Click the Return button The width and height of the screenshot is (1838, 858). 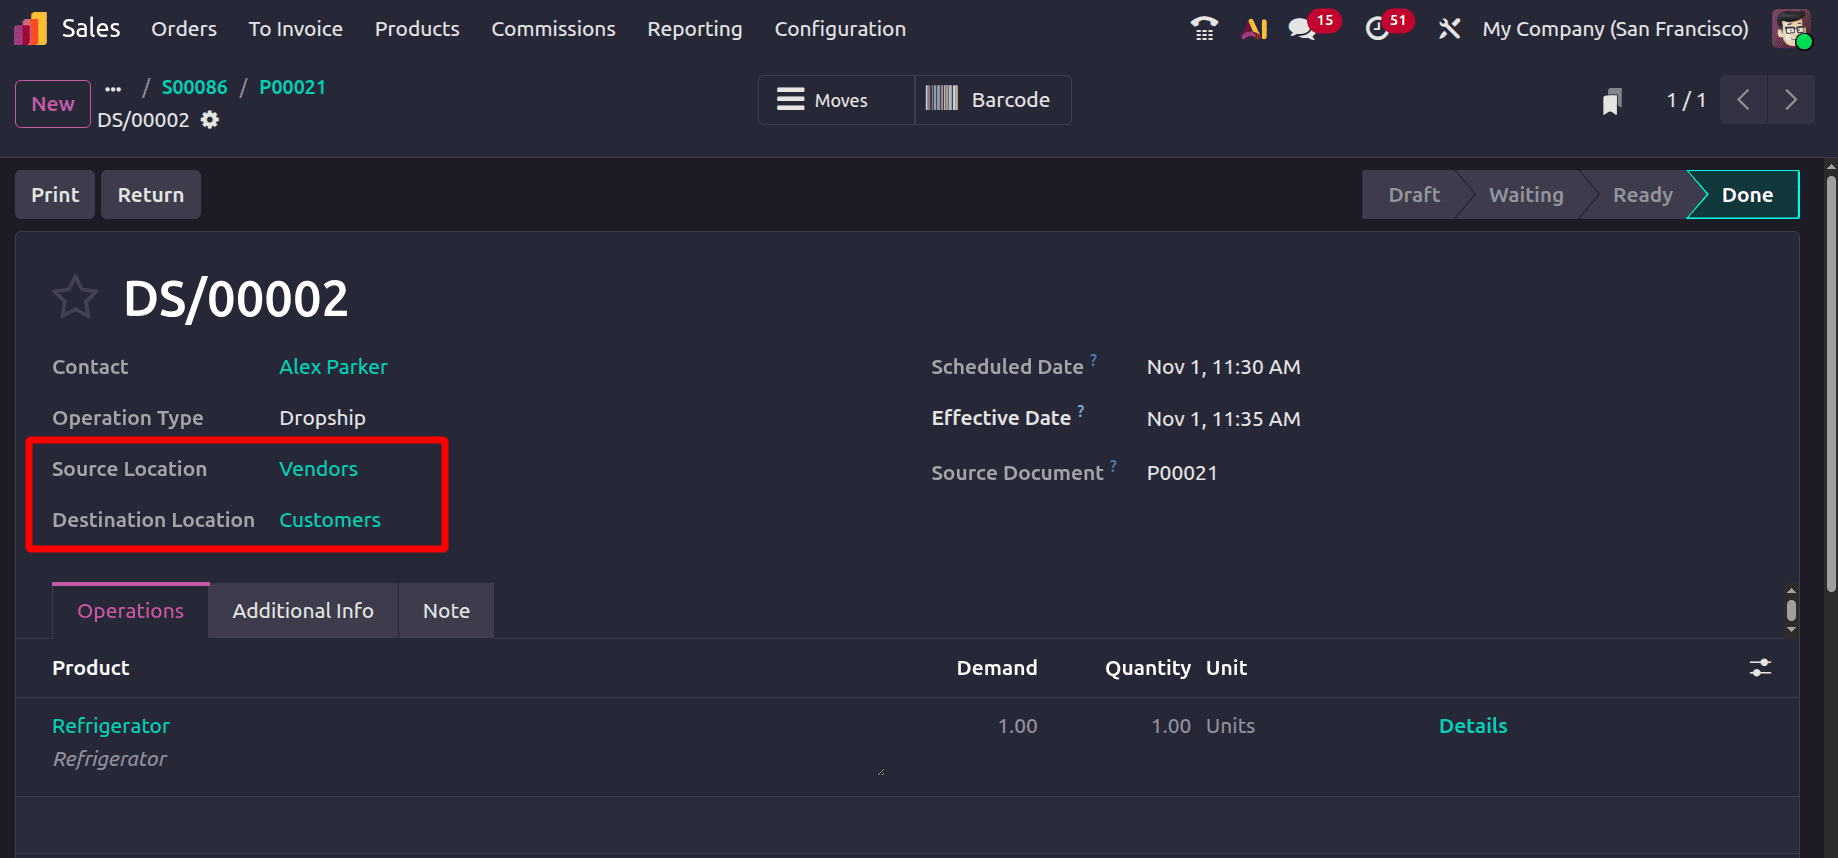151,195
